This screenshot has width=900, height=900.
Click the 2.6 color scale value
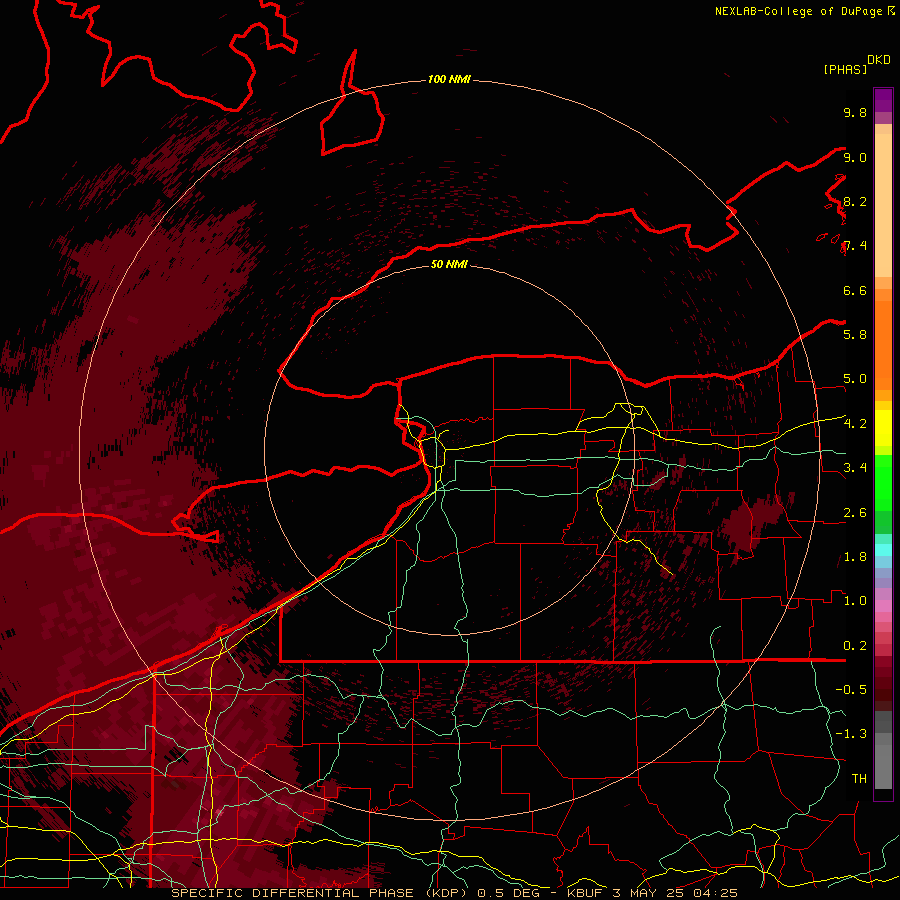point(855,512)
